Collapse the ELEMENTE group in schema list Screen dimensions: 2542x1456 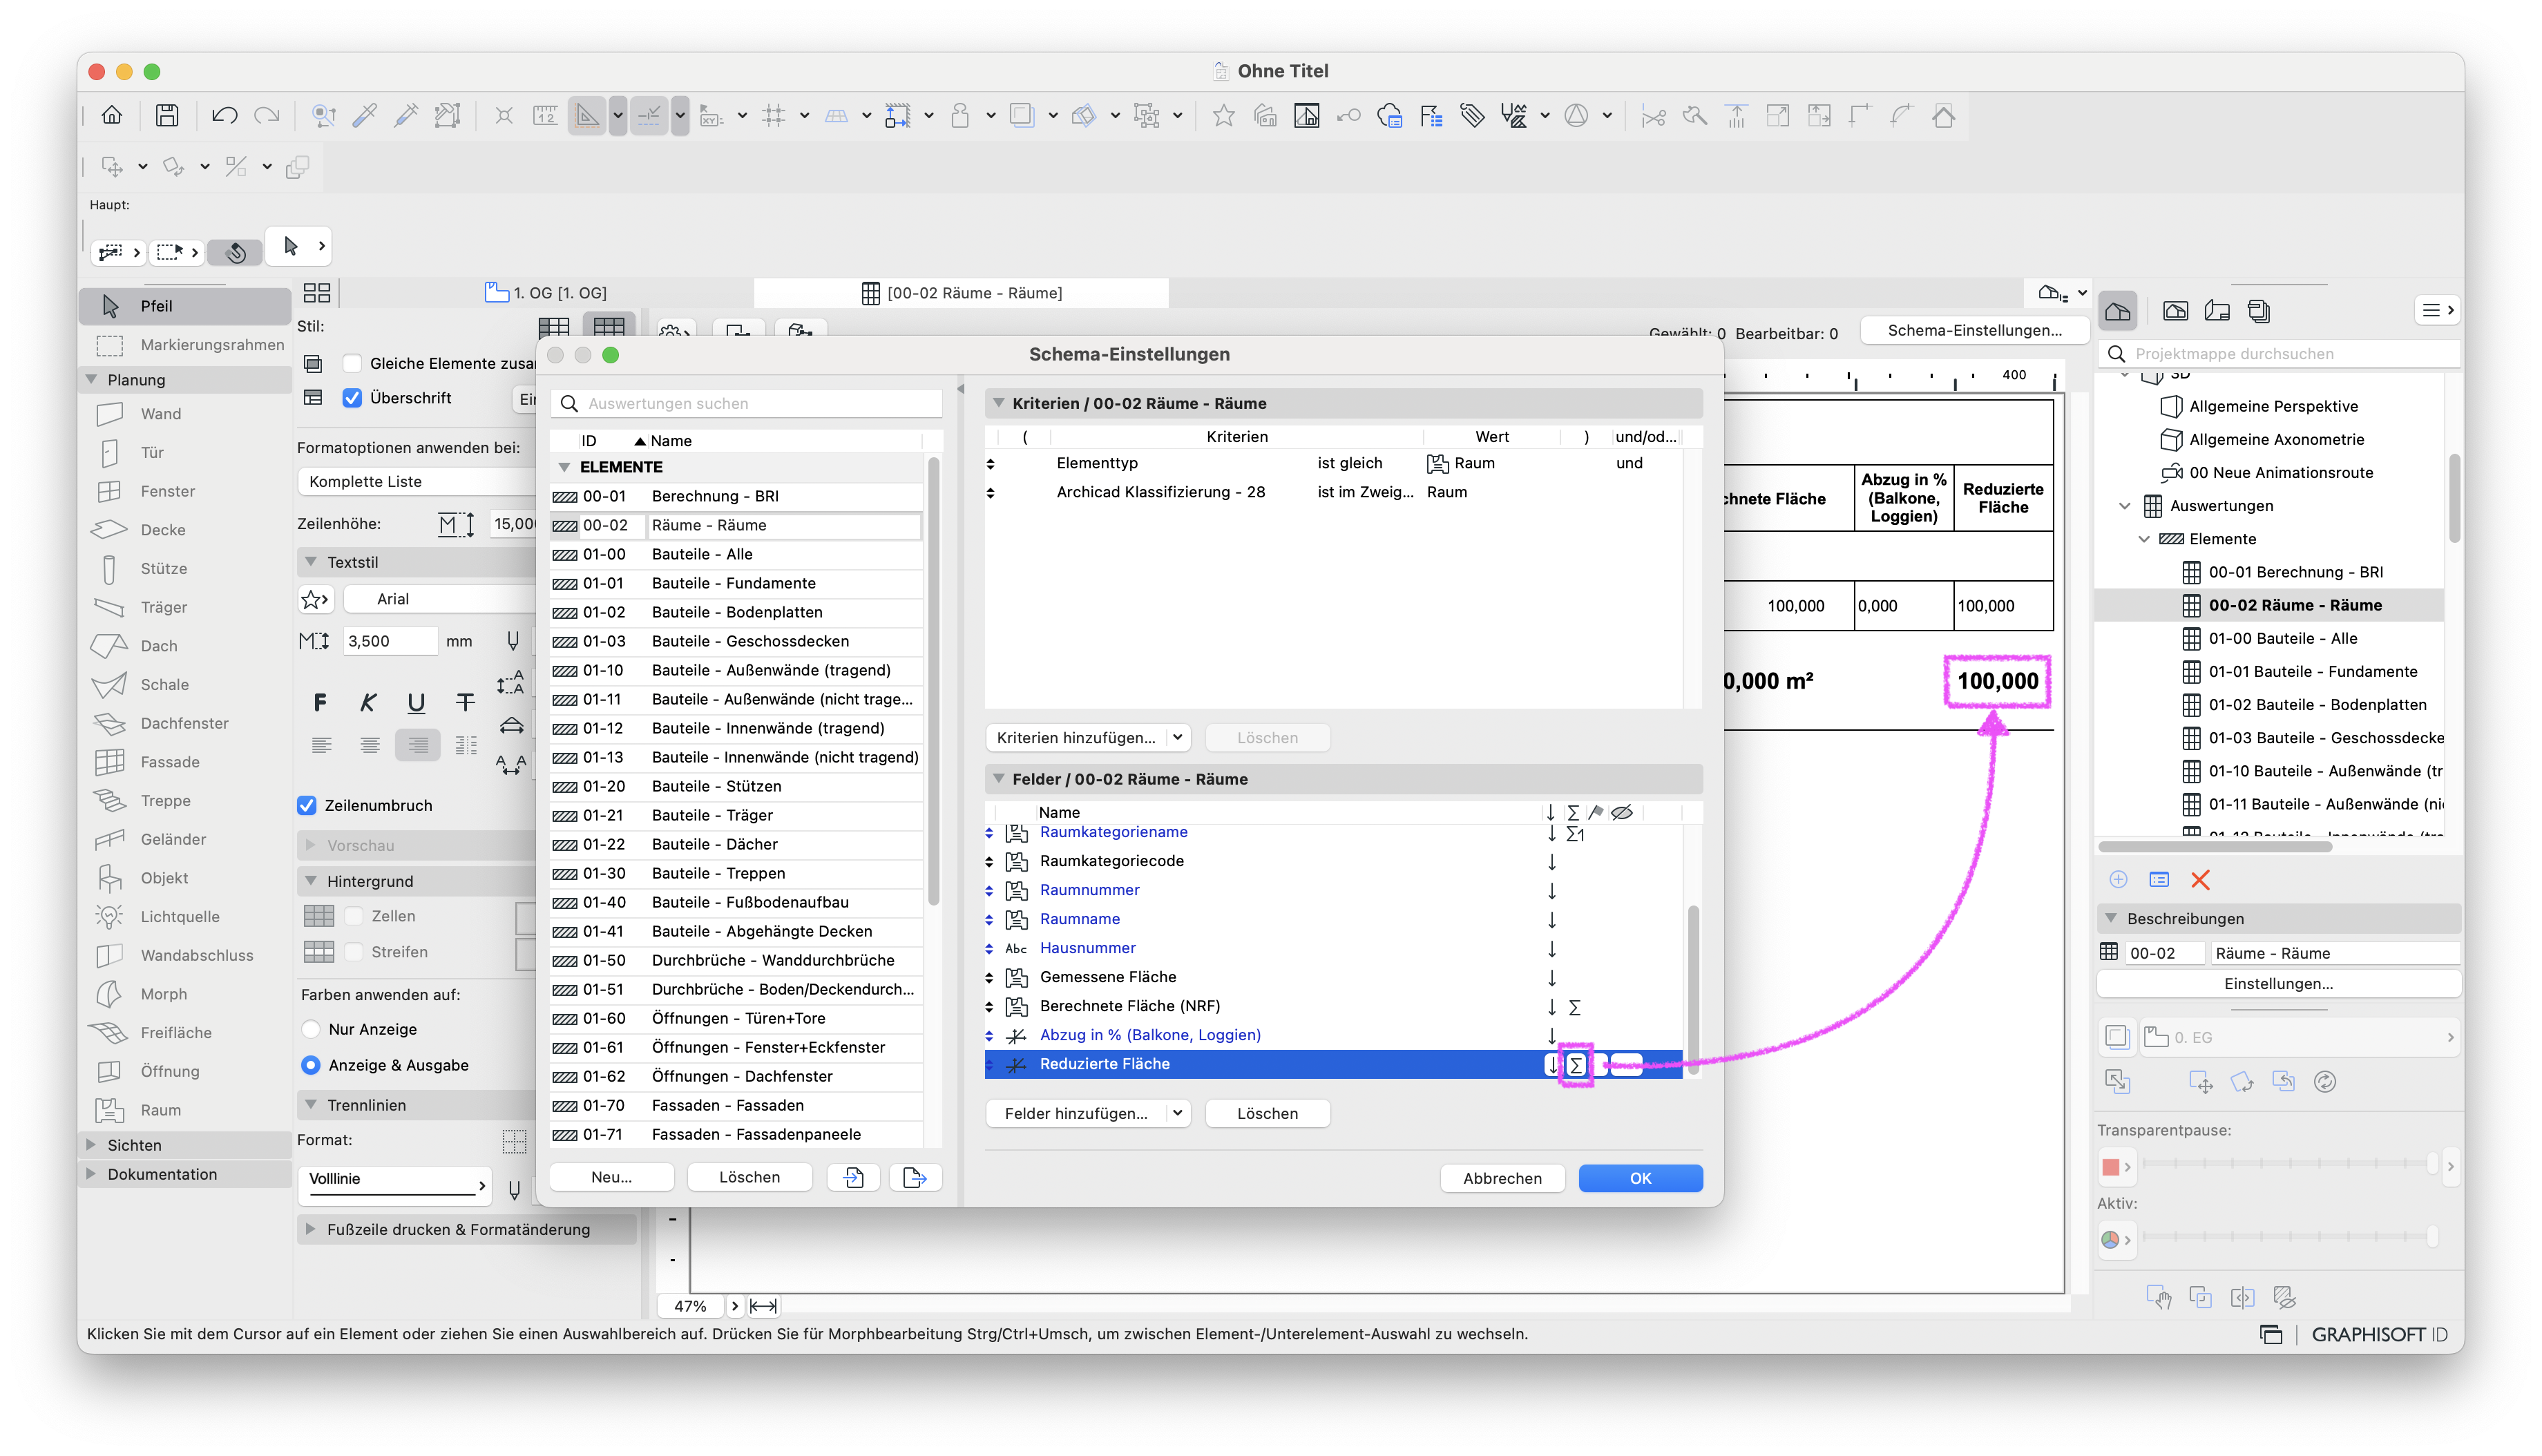click(564, 467)
